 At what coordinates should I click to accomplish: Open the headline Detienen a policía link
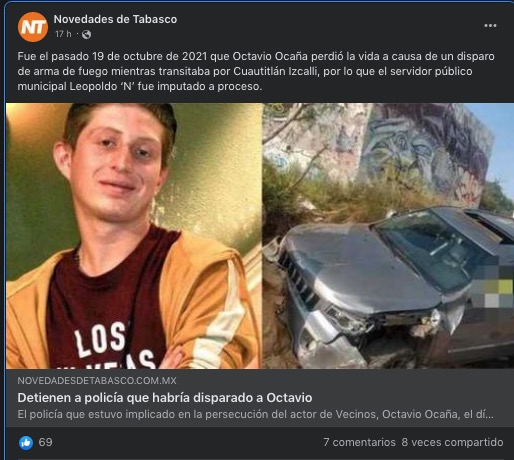pos(165,398)
